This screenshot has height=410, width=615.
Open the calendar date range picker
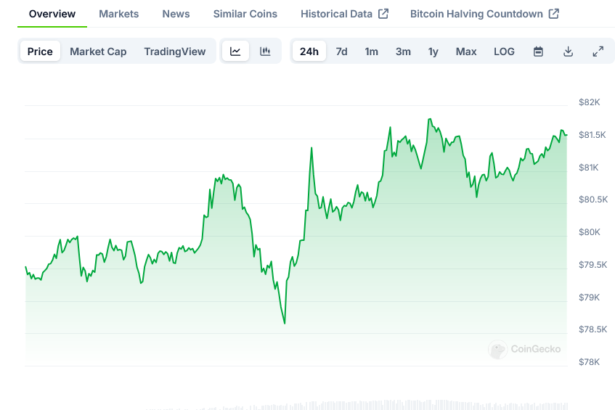[538, 51]
